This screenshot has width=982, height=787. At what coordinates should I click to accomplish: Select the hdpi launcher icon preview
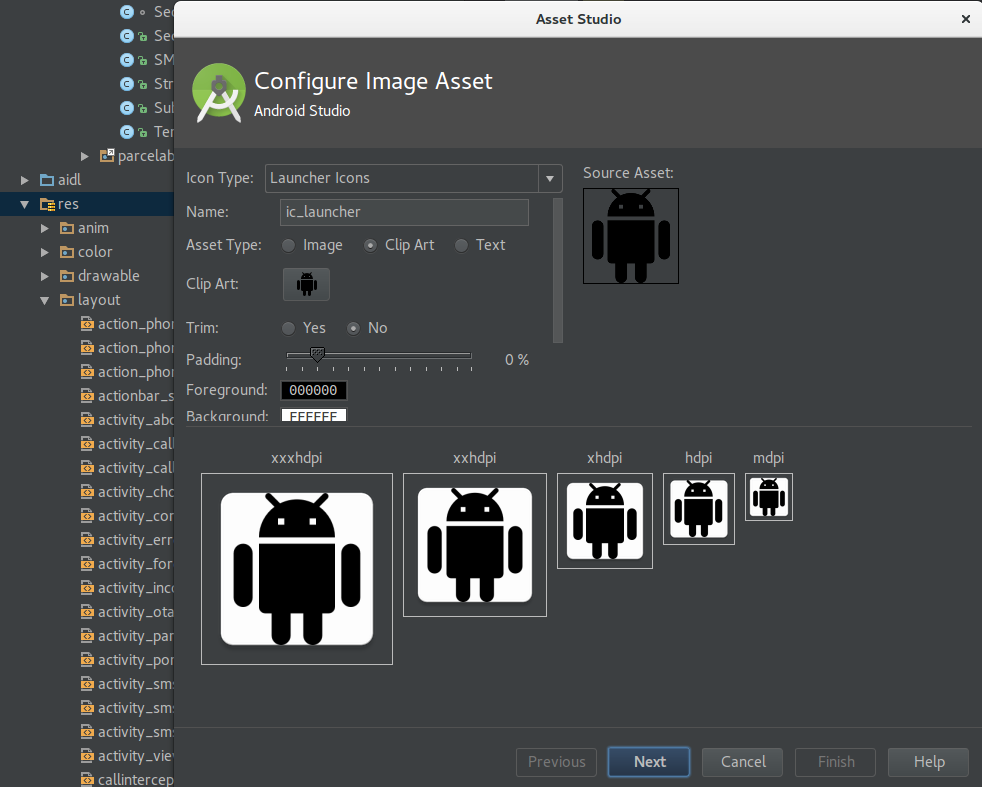[699, 509]
